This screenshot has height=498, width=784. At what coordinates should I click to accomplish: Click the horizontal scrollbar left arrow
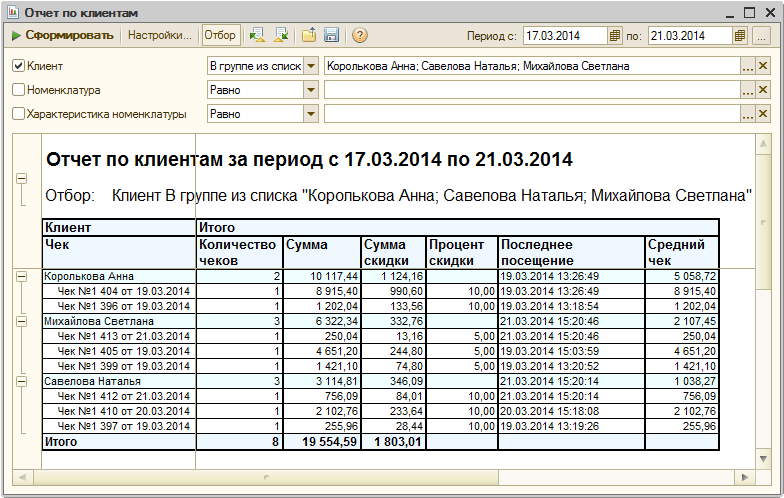[22, 477]
